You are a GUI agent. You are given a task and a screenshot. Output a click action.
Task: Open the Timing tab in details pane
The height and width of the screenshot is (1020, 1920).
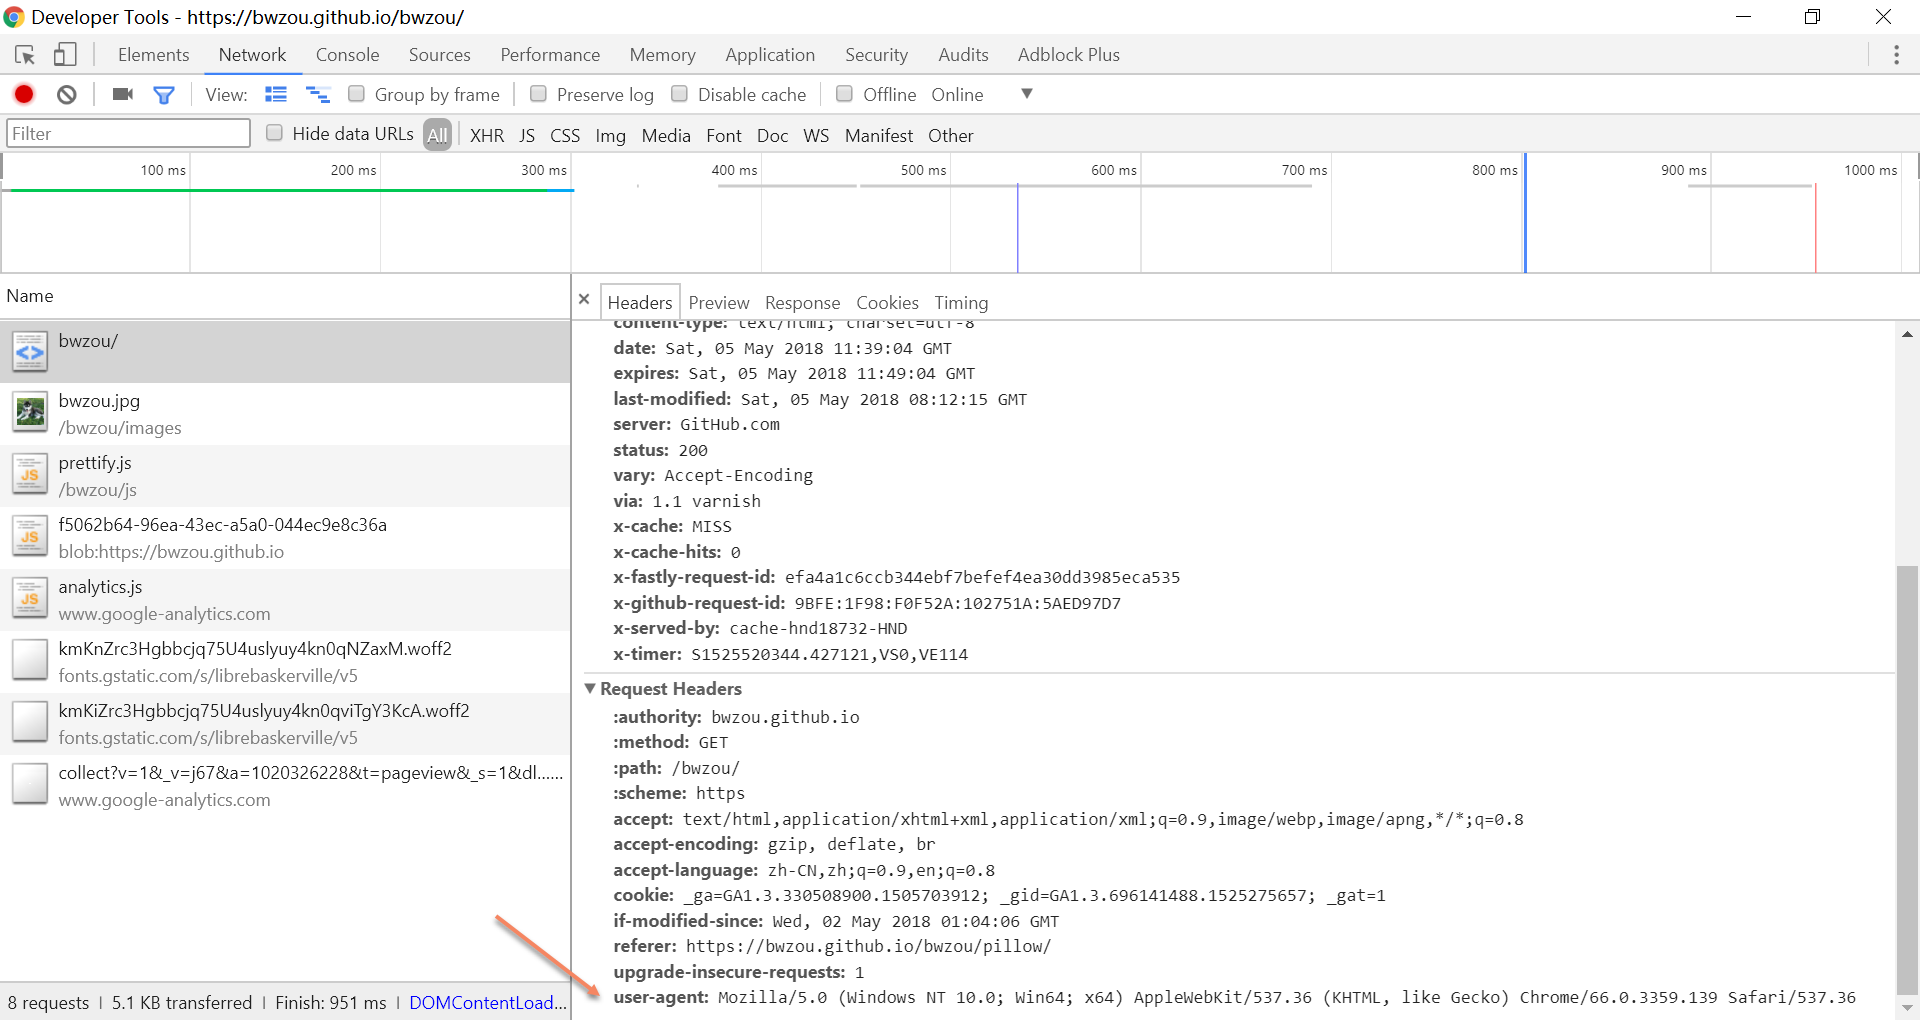[960, 302]
